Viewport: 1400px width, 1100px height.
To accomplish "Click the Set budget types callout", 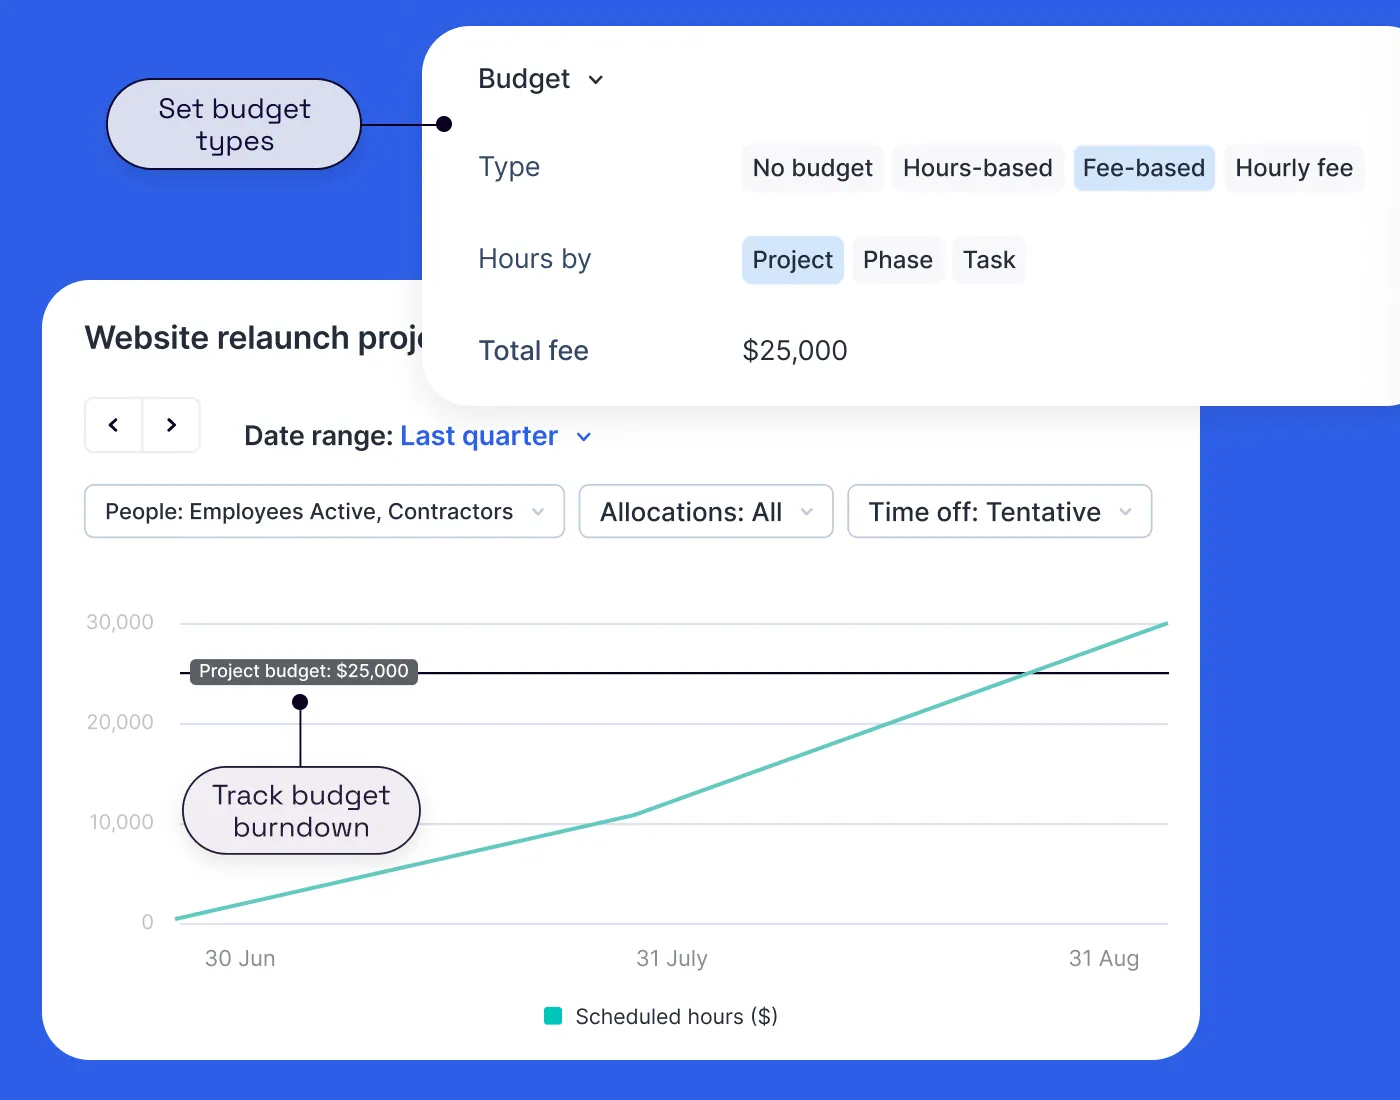I will click(x=233, y=124).
